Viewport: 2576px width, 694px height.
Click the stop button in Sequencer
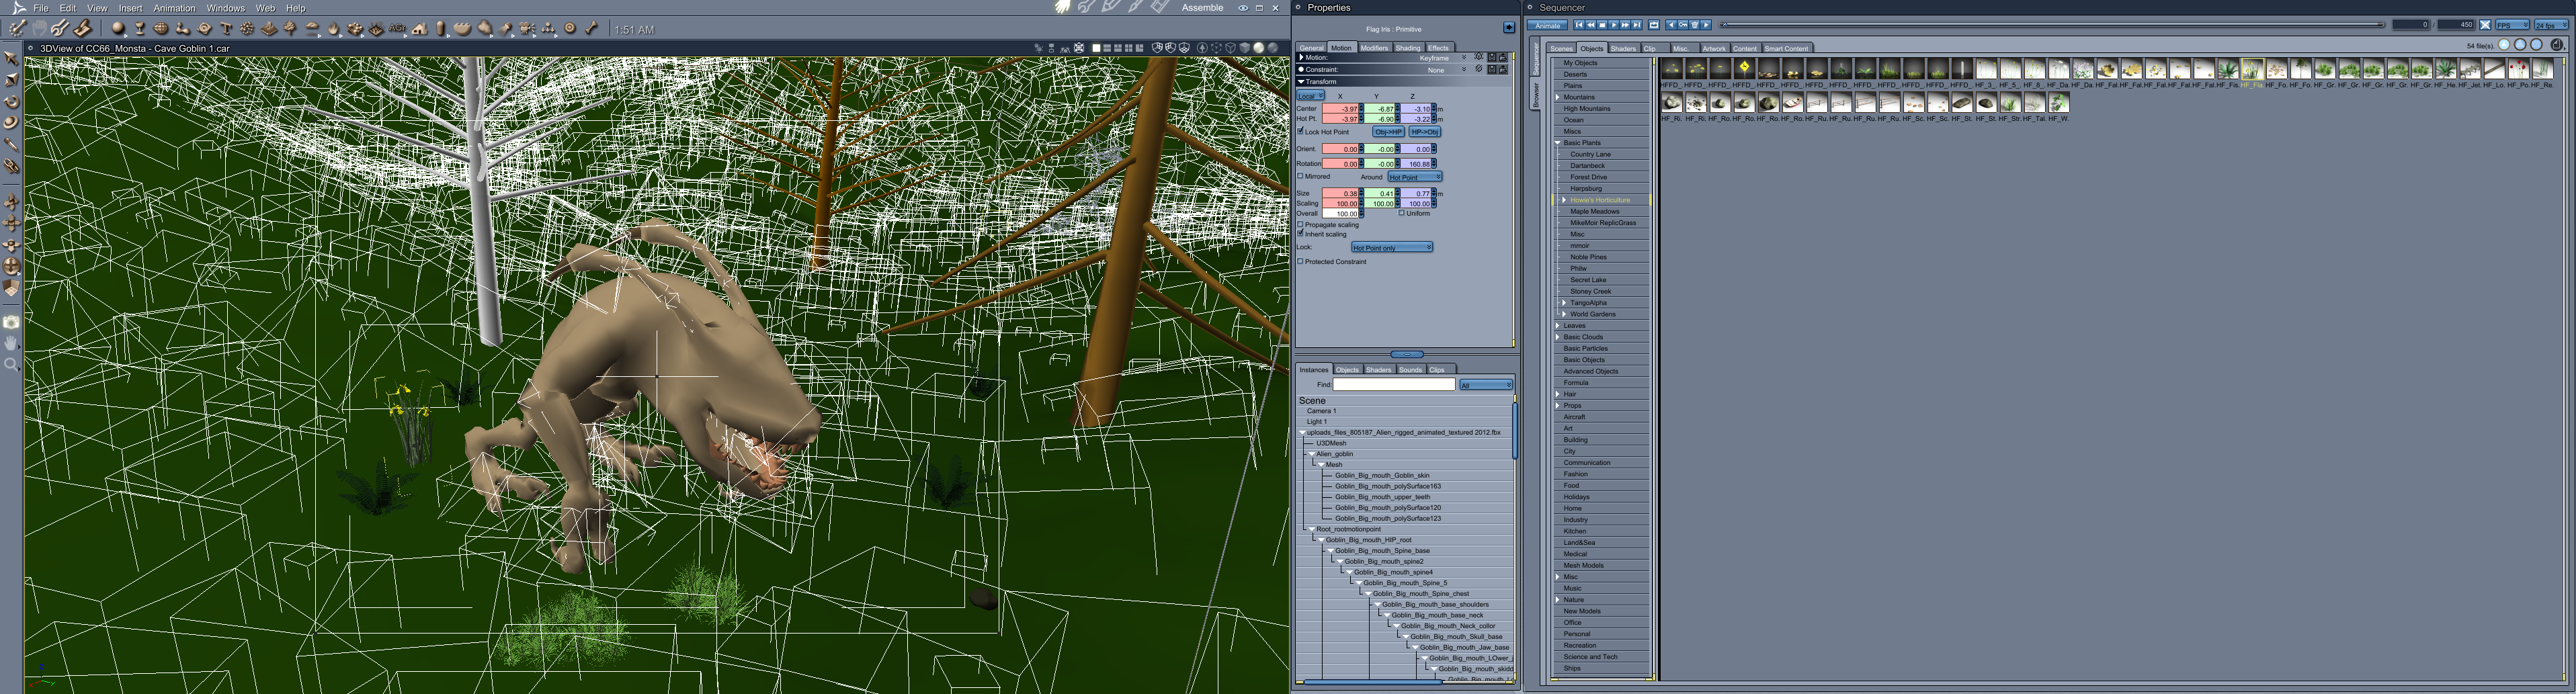pyautogui.click(x=1602, y=25)
